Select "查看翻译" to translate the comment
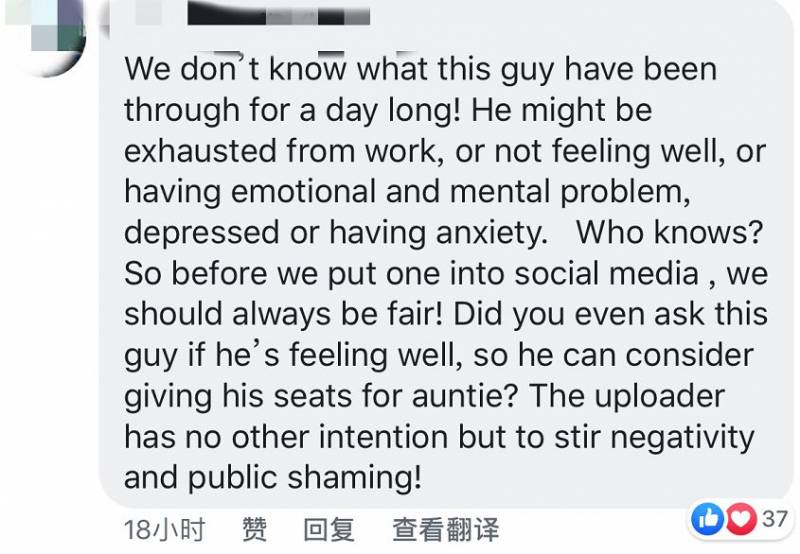 coord(445,529)
